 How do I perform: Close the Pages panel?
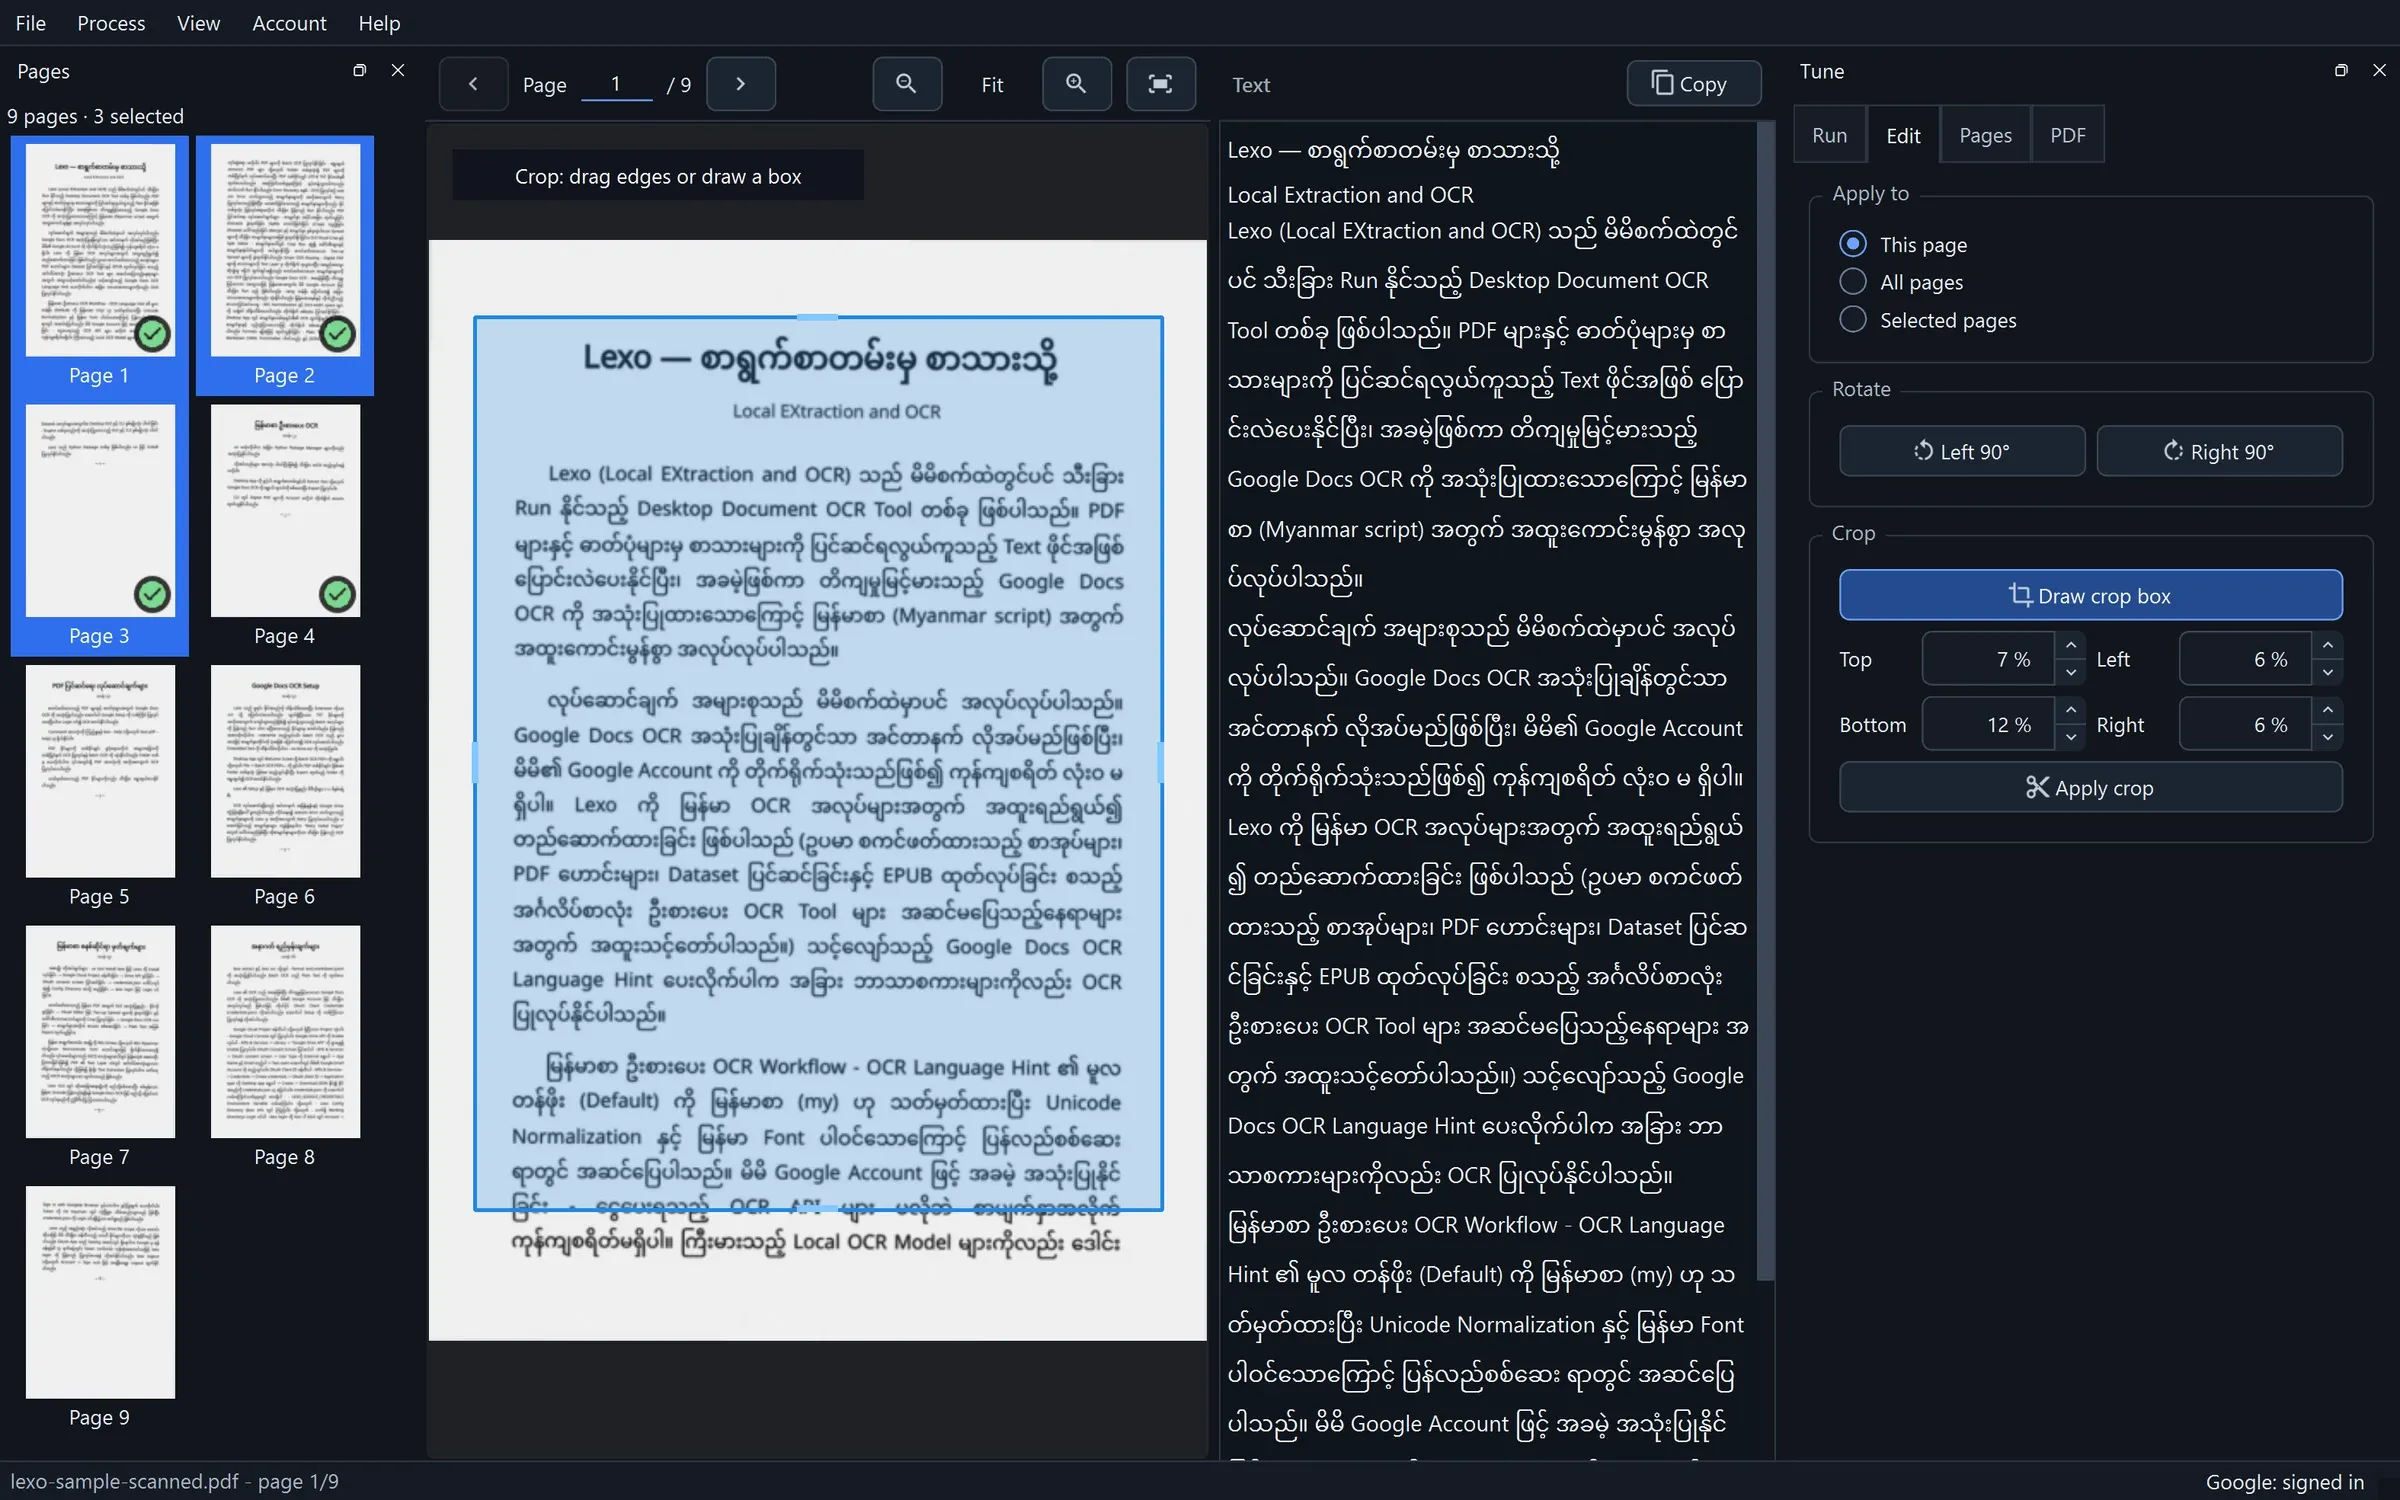398,70
